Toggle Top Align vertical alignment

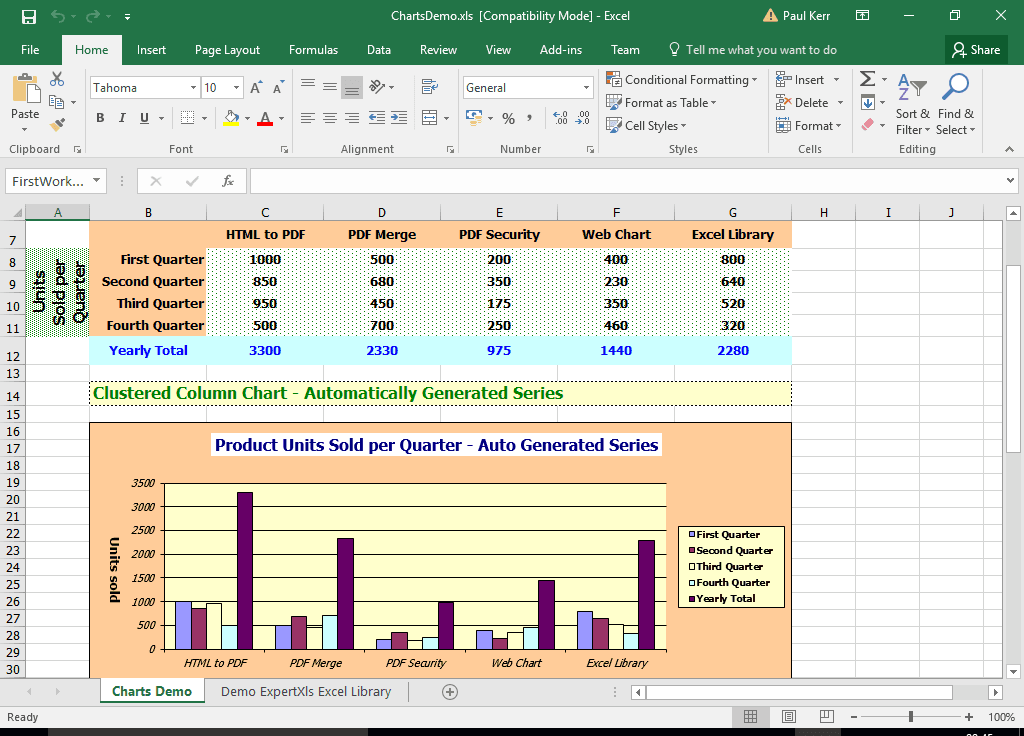[308, 86]
